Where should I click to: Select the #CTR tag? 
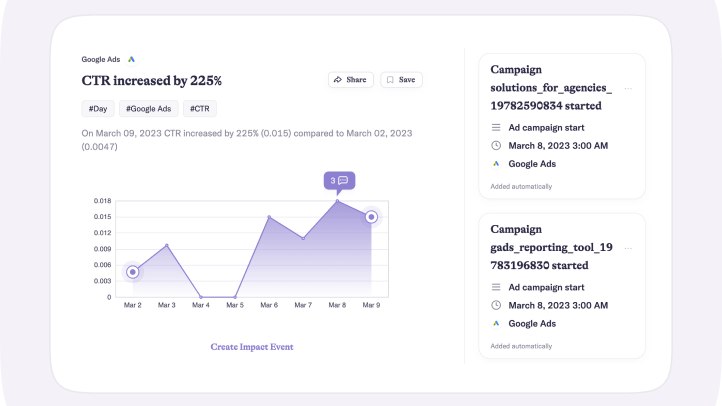199,109
